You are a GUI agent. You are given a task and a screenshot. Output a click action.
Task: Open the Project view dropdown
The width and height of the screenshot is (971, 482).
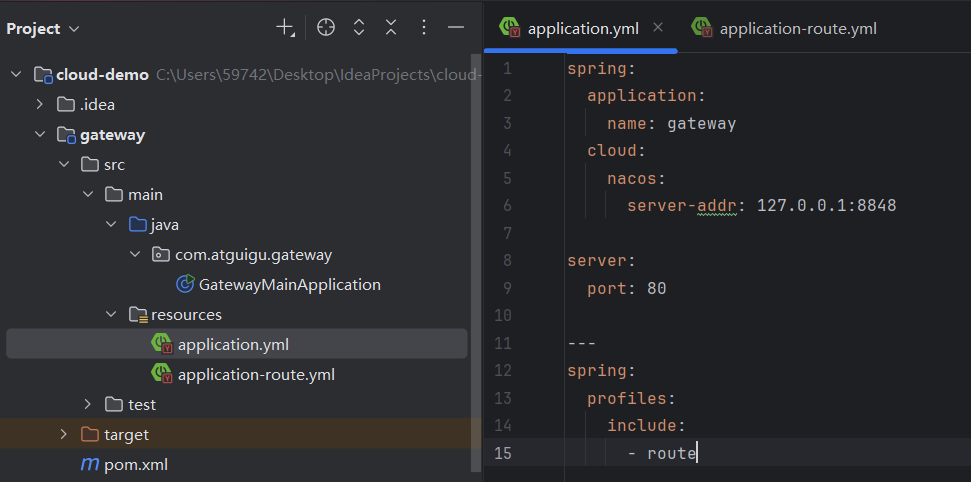click(x=43, y=28)
